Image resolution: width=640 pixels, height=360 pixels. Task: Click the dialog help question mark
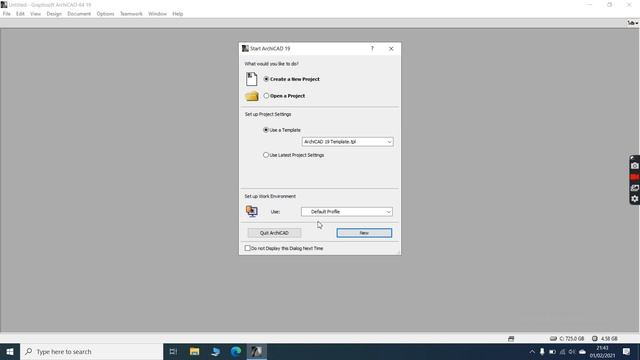click(x=372, y=49)
